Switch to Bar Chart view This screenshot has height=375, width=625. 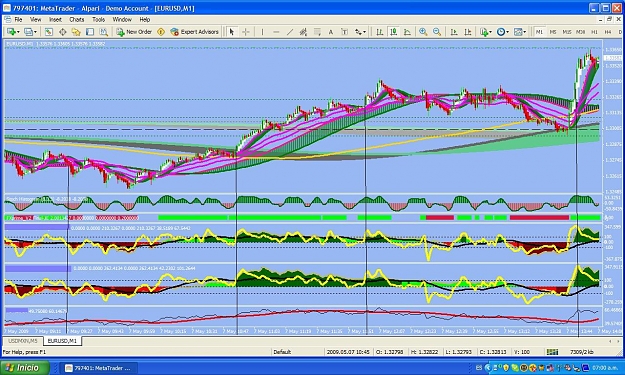(379, 32)
